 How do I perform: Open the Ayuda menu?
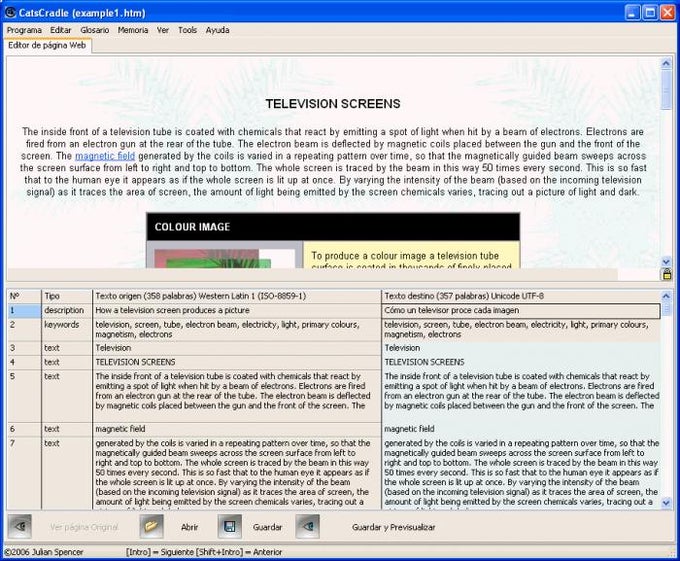point(217,30)
